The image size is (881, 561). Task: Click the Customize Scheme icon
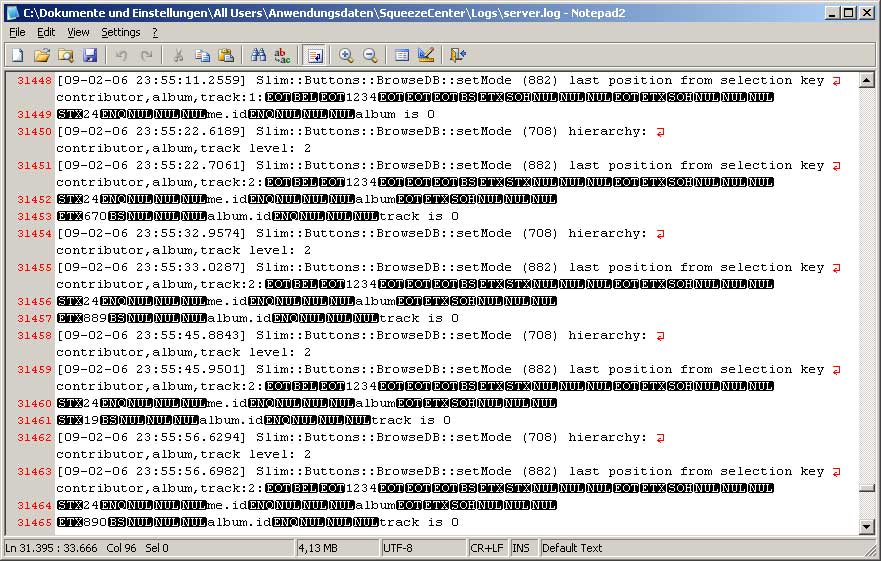tap(426, 56)
